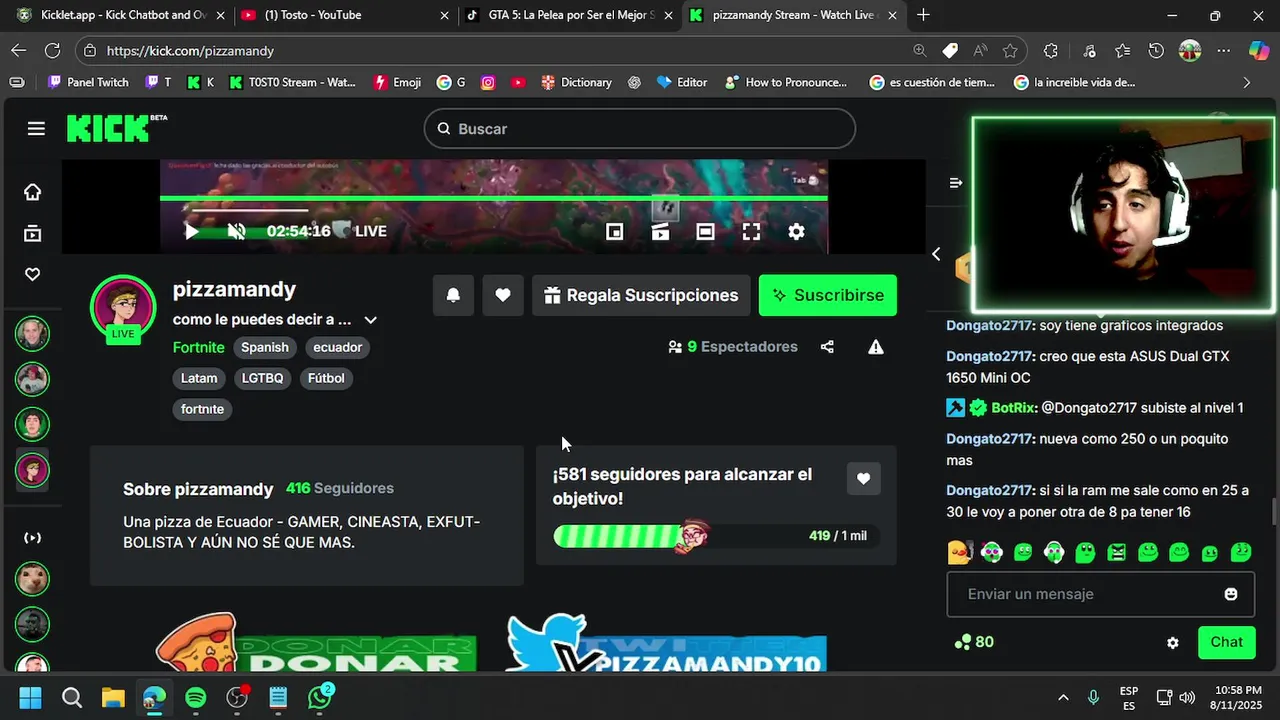Reload the page
This screenshot has width=1280, height=720.
(53, 50)
